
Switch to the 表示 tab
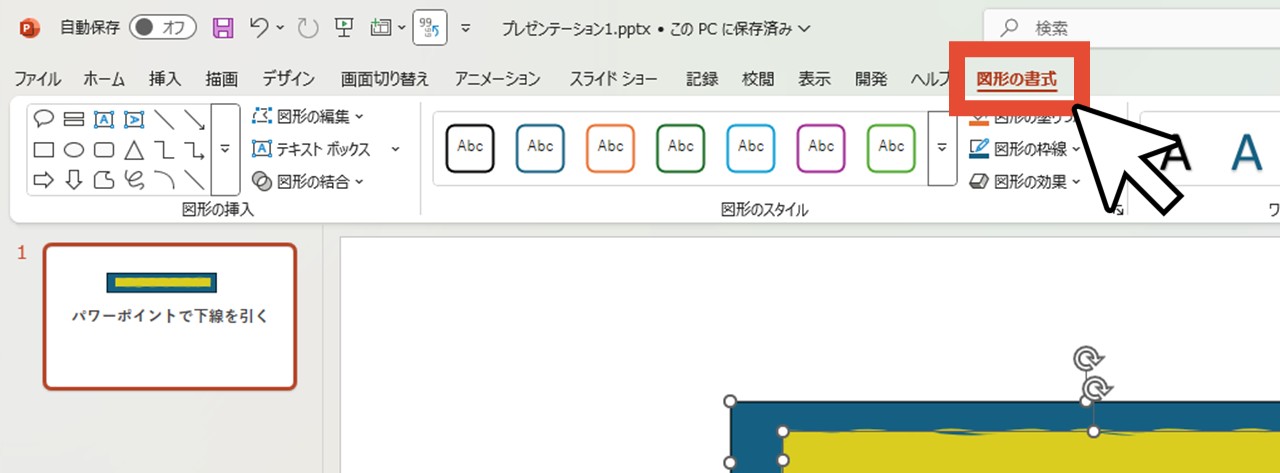[814, 79]
